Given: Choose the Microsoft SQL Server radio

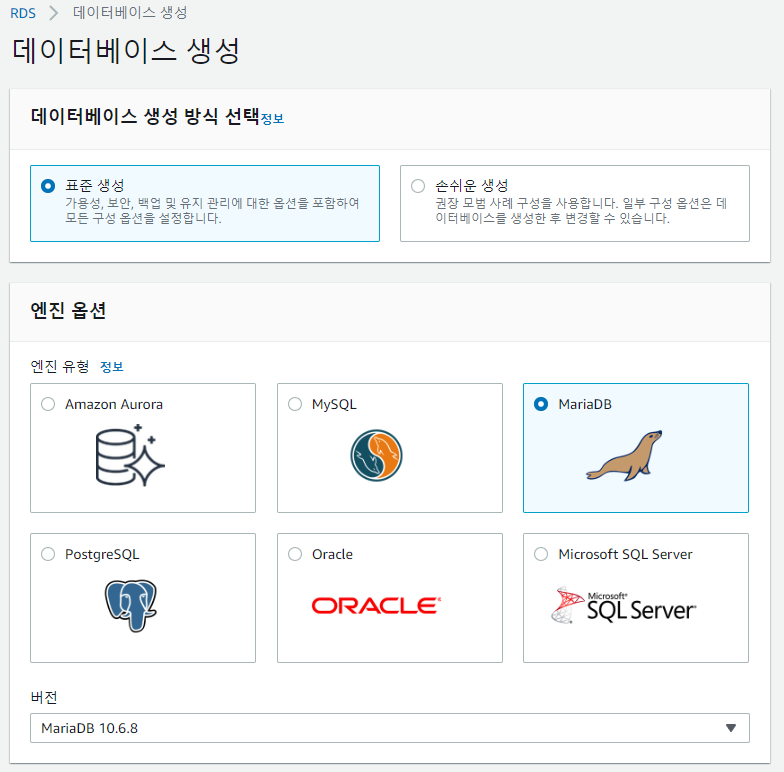Looking at the screenshot, I should click(541, 554).
